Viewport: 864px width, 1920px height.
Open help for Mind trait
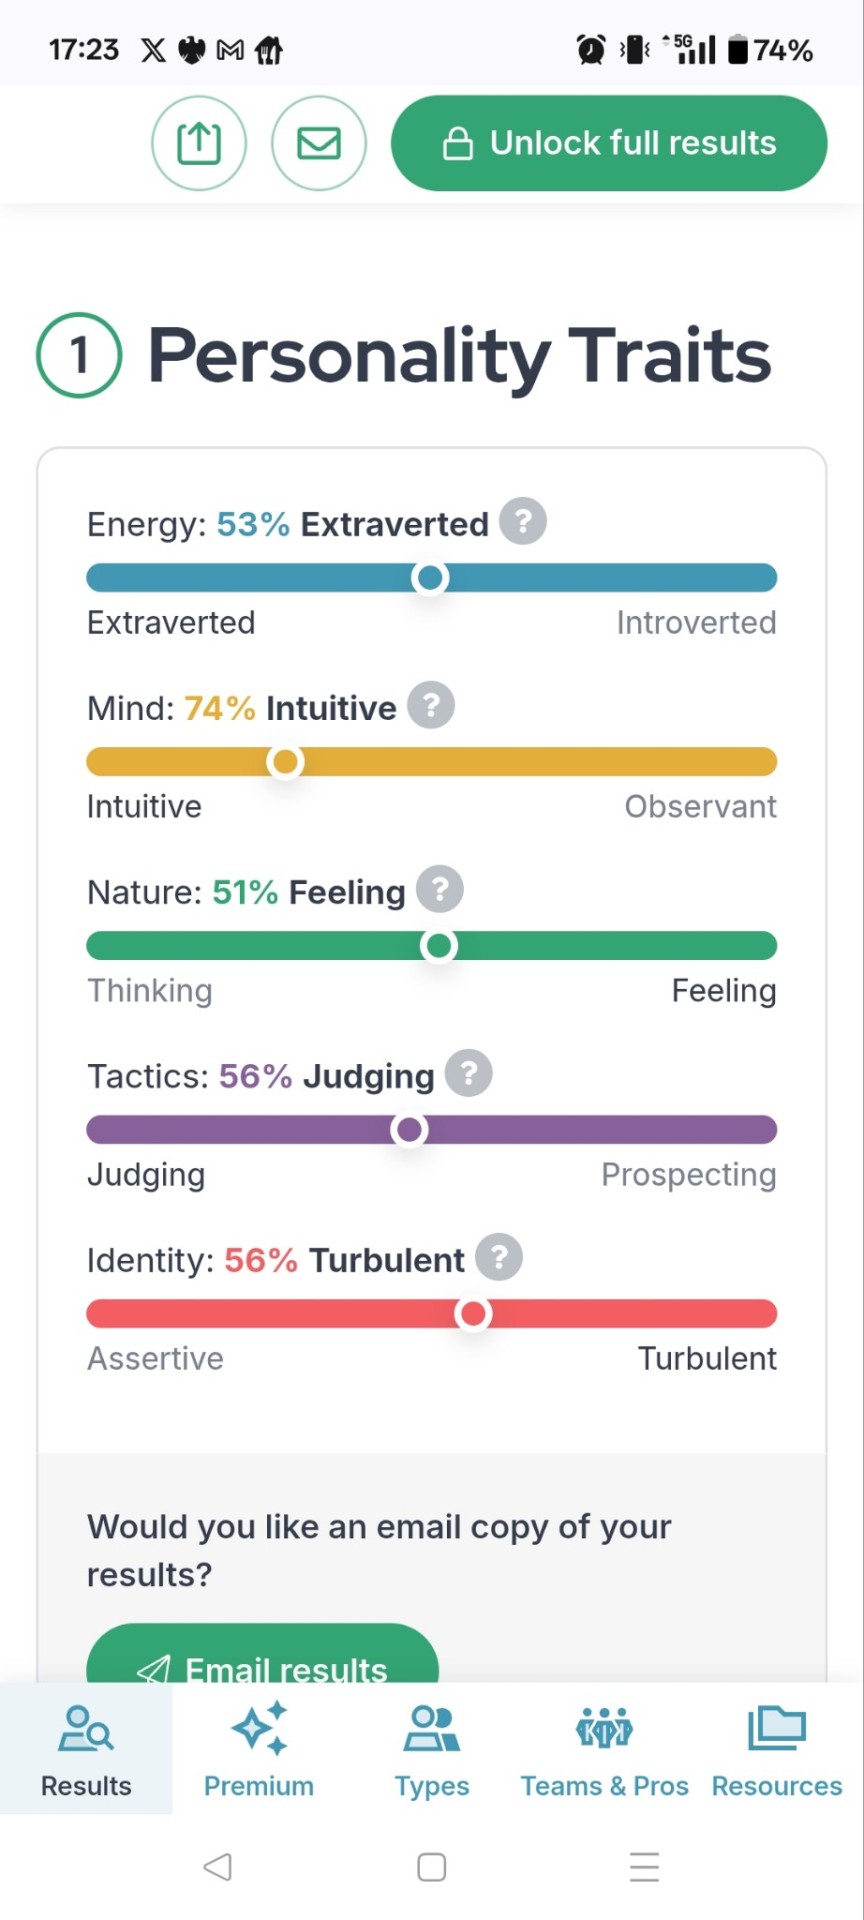tap(431, 705)
